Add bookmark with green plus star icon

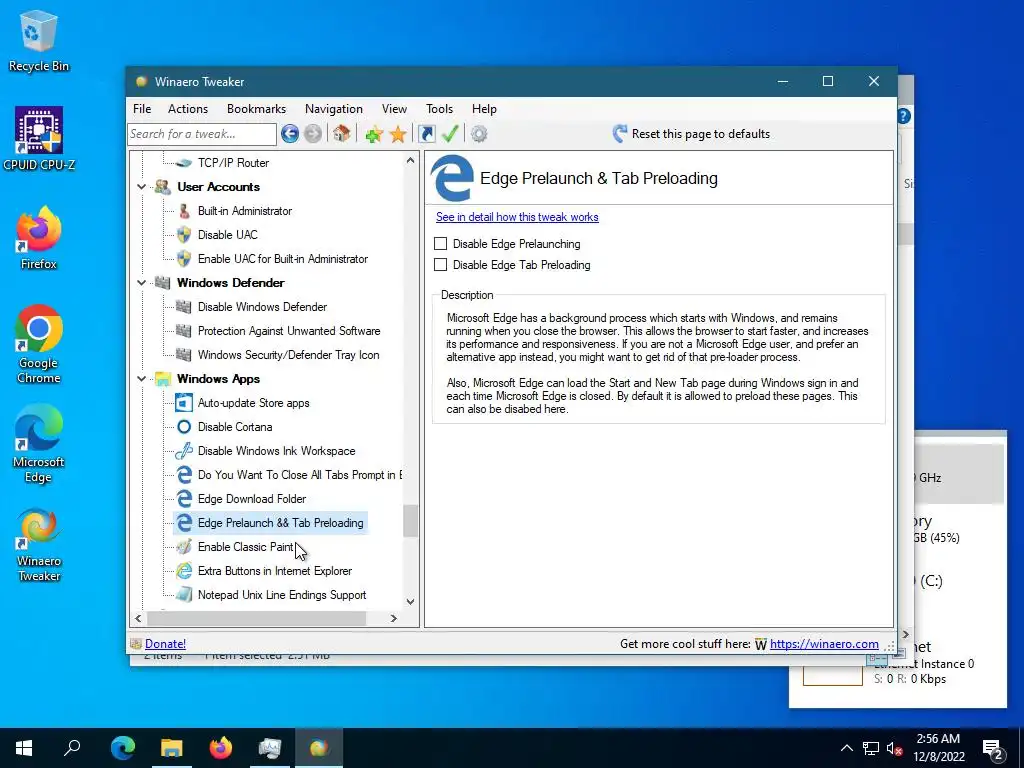(x=374, y=134)
